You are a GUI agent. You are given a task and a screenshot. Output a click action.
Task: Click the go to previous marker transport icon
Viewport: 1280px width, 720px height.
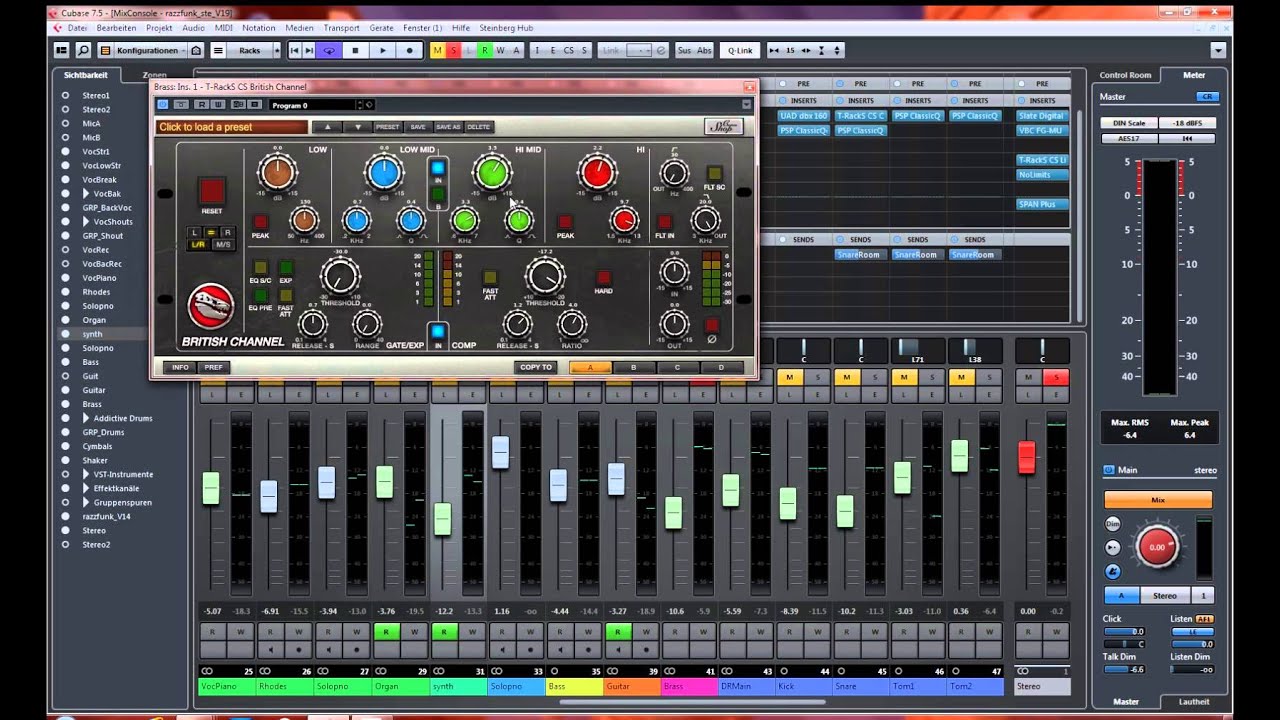pos(295,50)
